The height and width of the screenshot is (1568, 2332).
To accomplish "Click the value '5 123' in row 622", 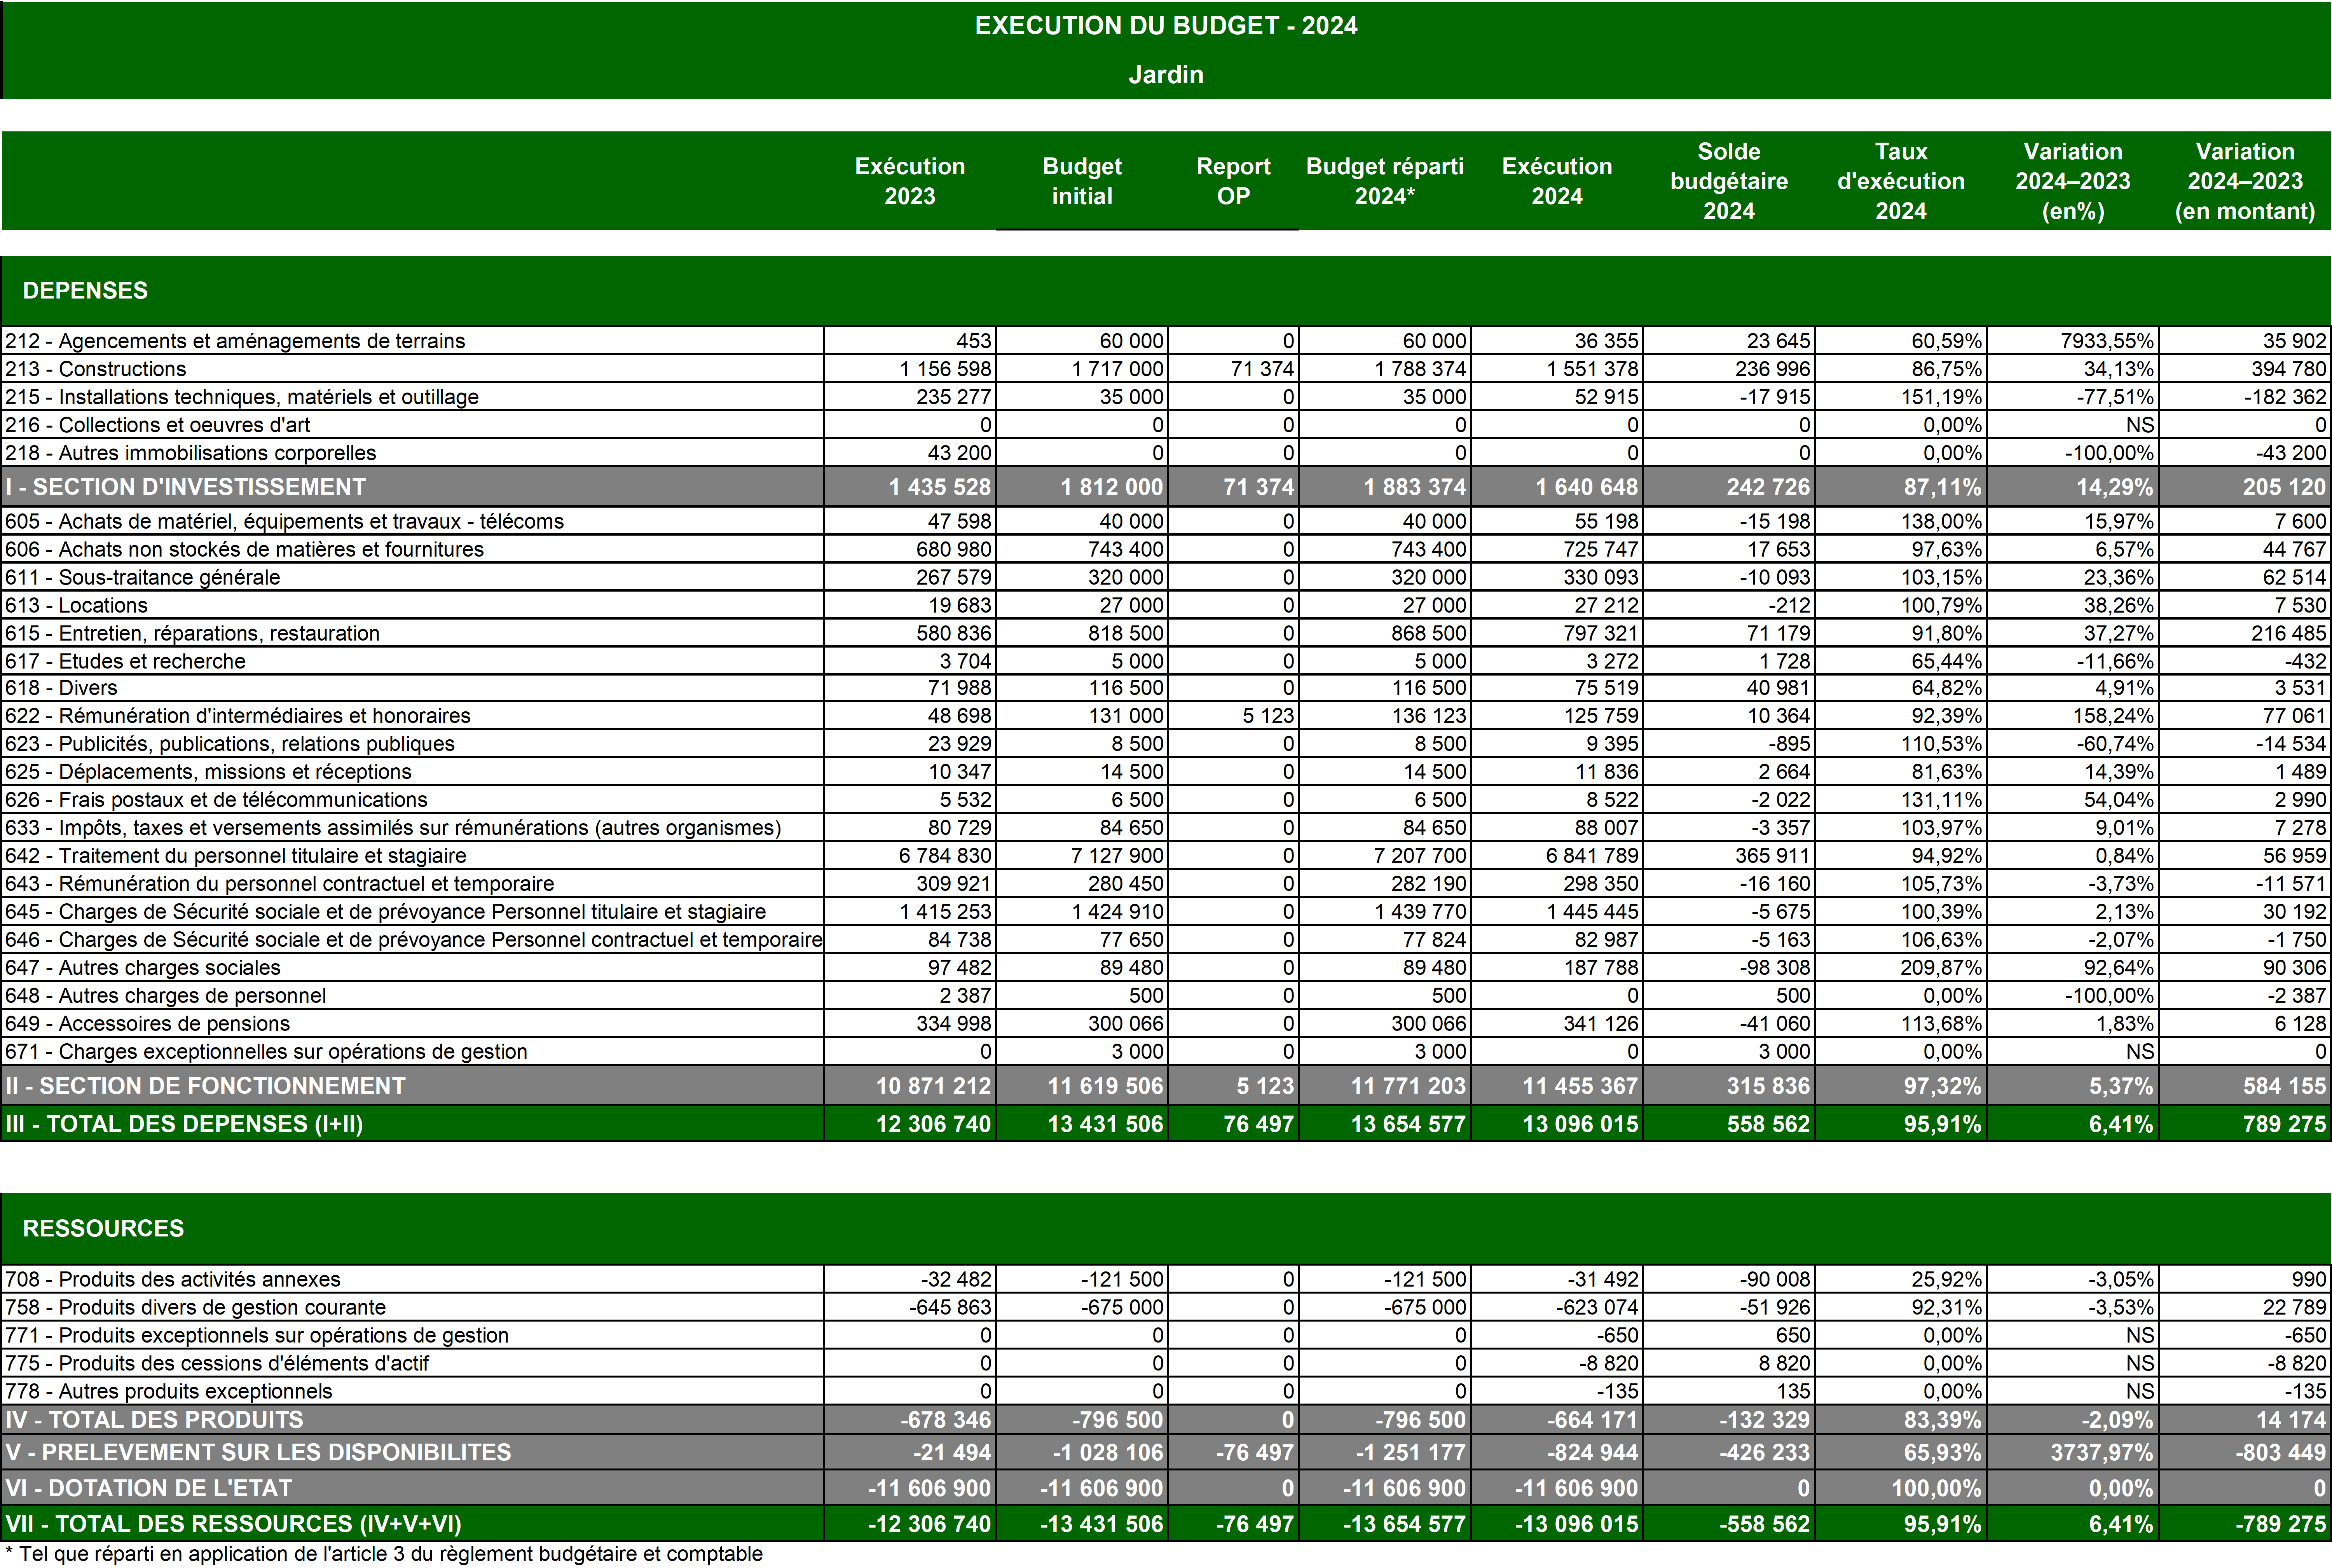I will click(1268, 716).
